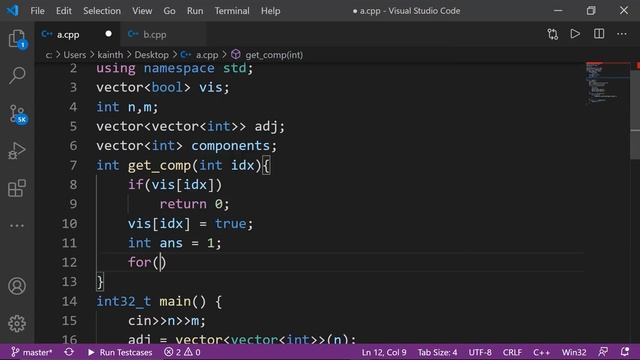Click the Desktop breadcrumb
Viewport: 640px width, 360px height.
pos(151,55)
